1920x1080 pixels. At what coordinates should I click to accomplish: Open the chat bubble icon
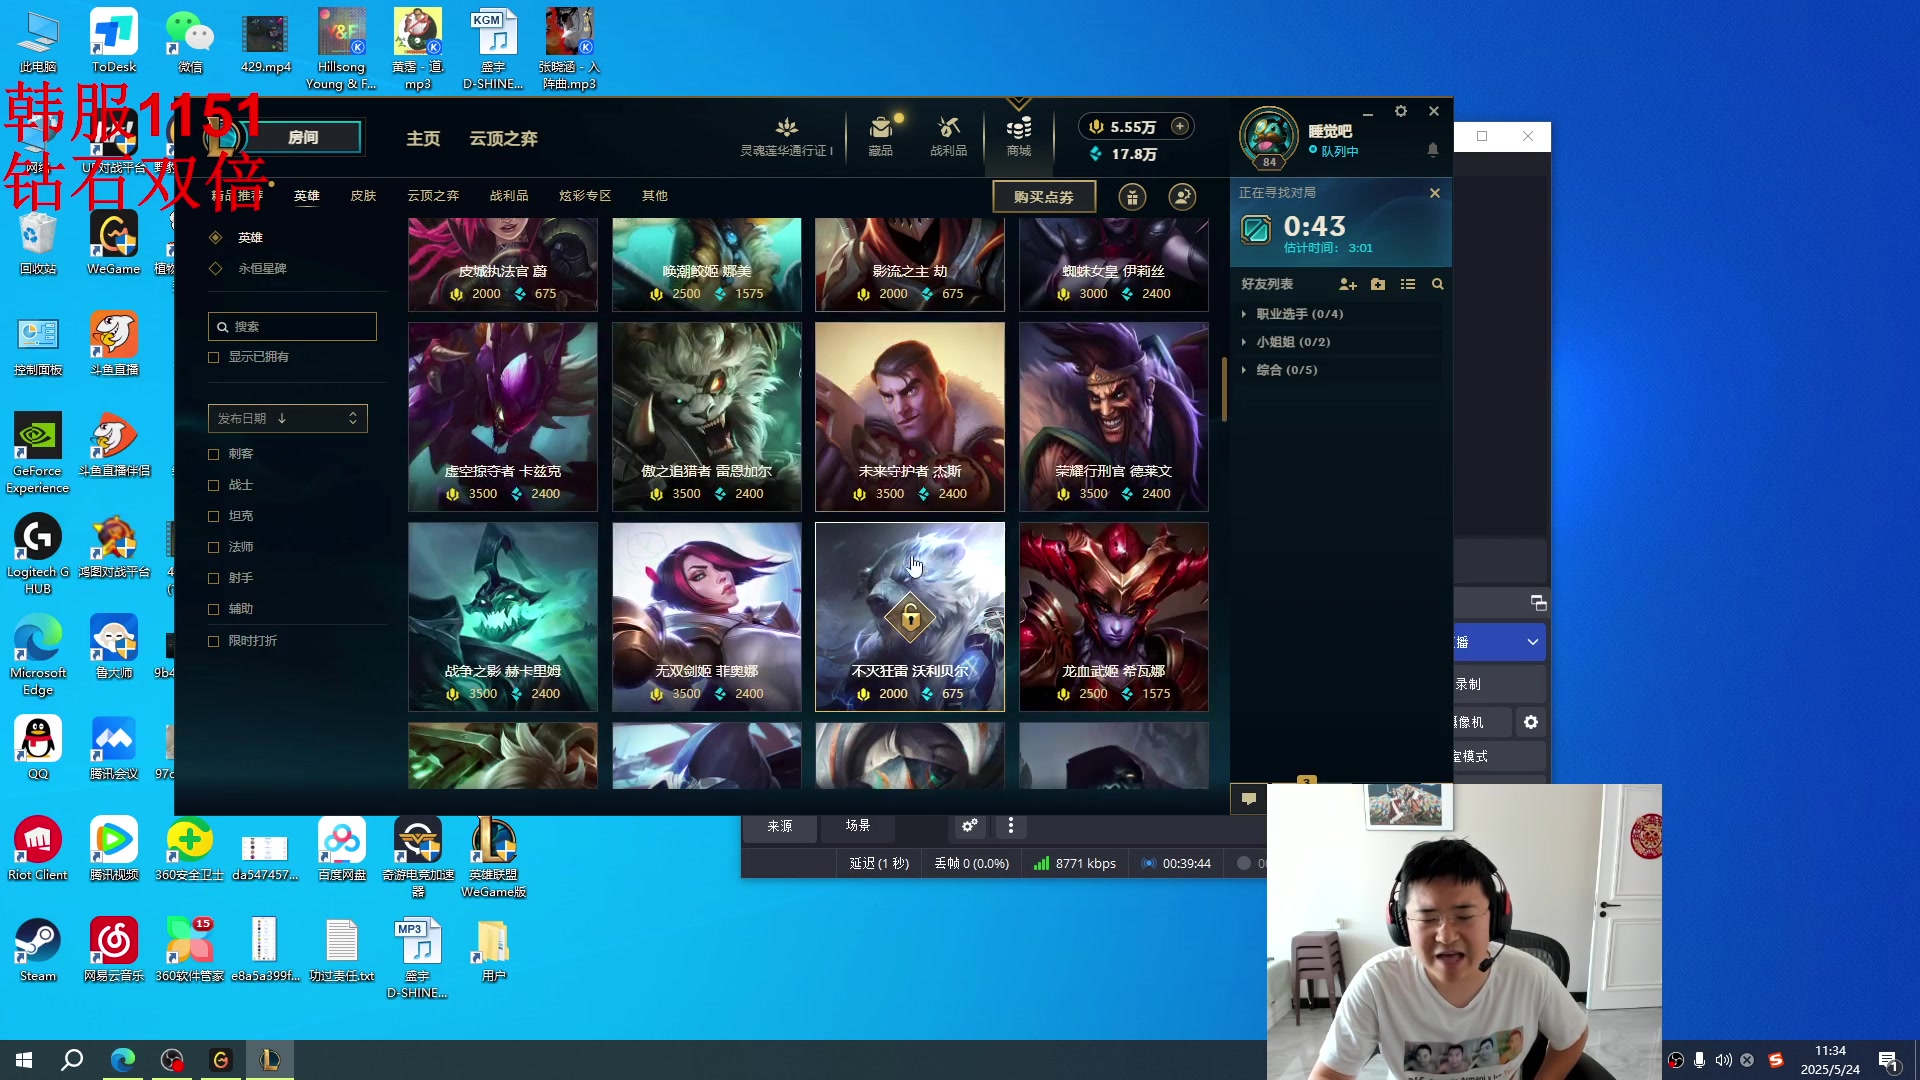coord(1248,798)
